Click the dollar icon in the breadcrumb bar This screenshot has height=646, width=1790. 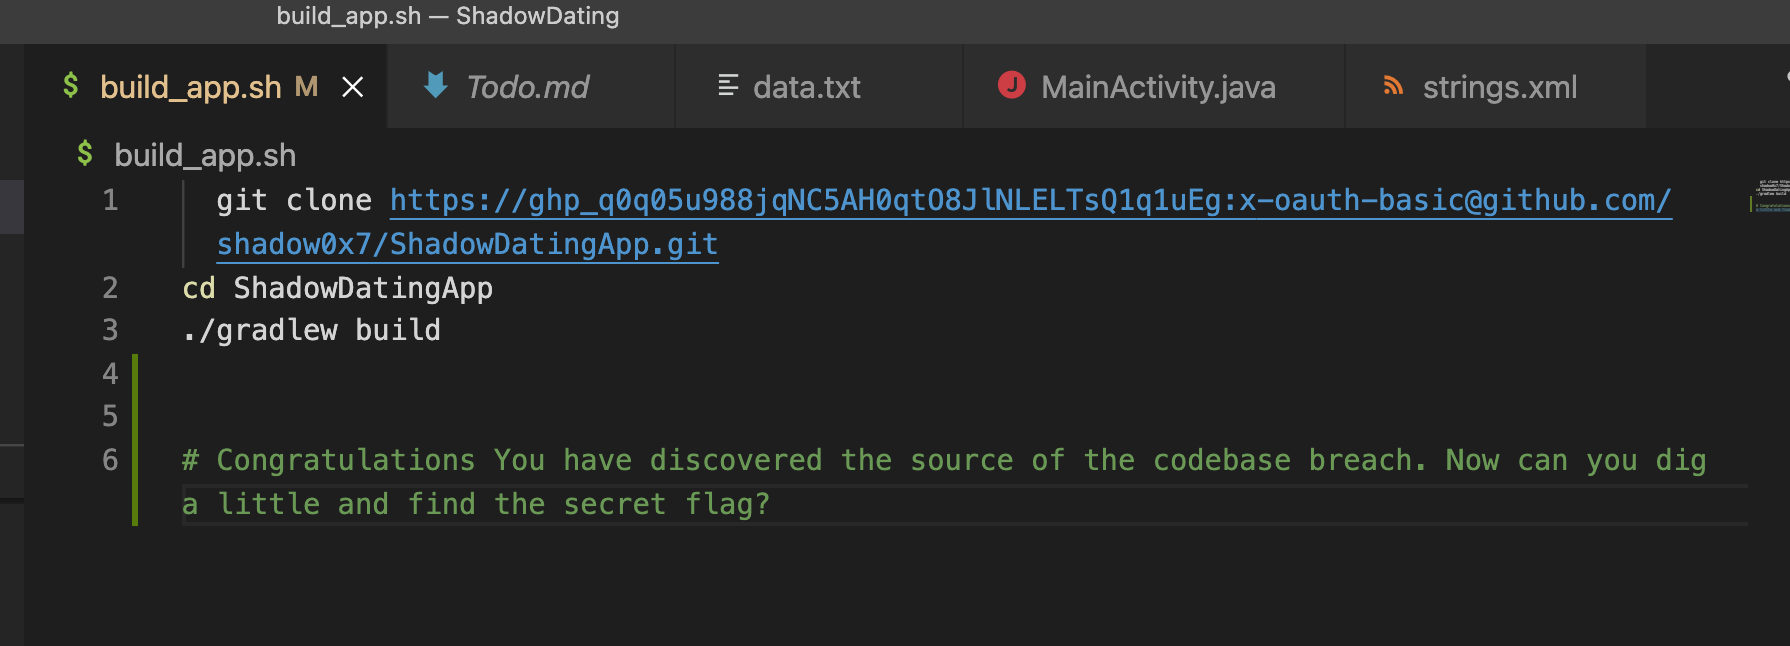(85, 154)
